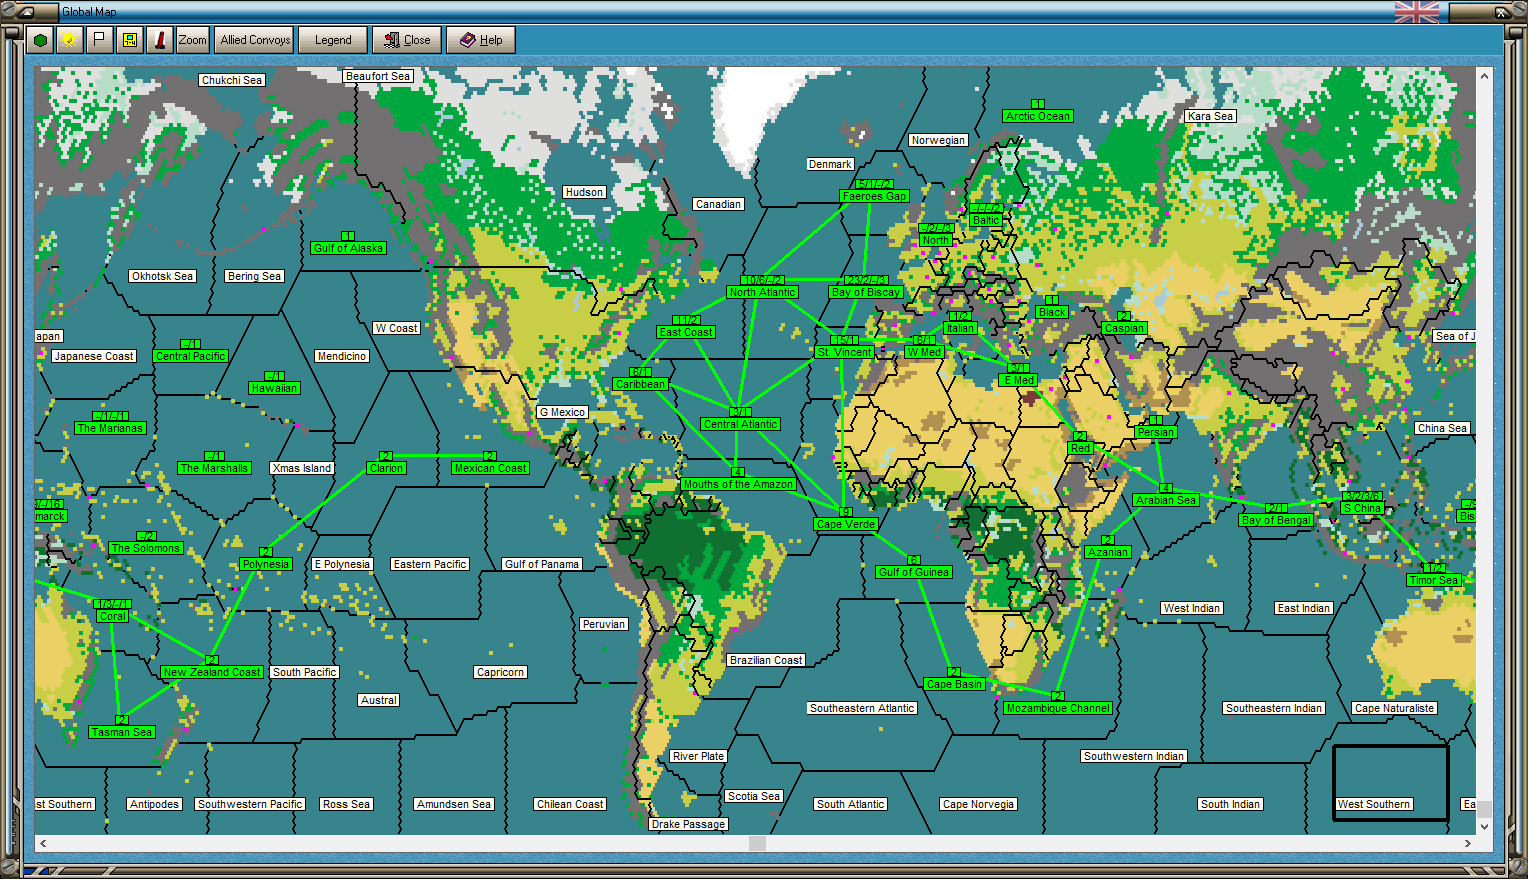
Task: Select the Bay of Biscay zone label
Action: (867, 292)
